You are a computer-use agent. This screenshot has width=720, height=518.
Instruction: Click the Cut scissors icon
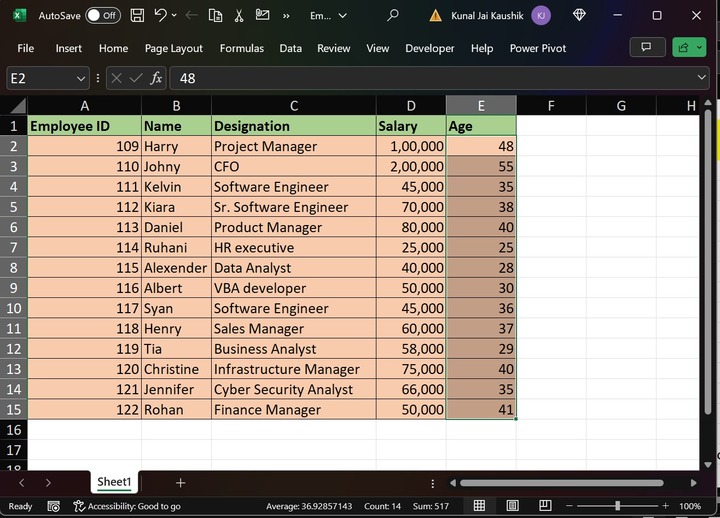[x=238, y=16]
